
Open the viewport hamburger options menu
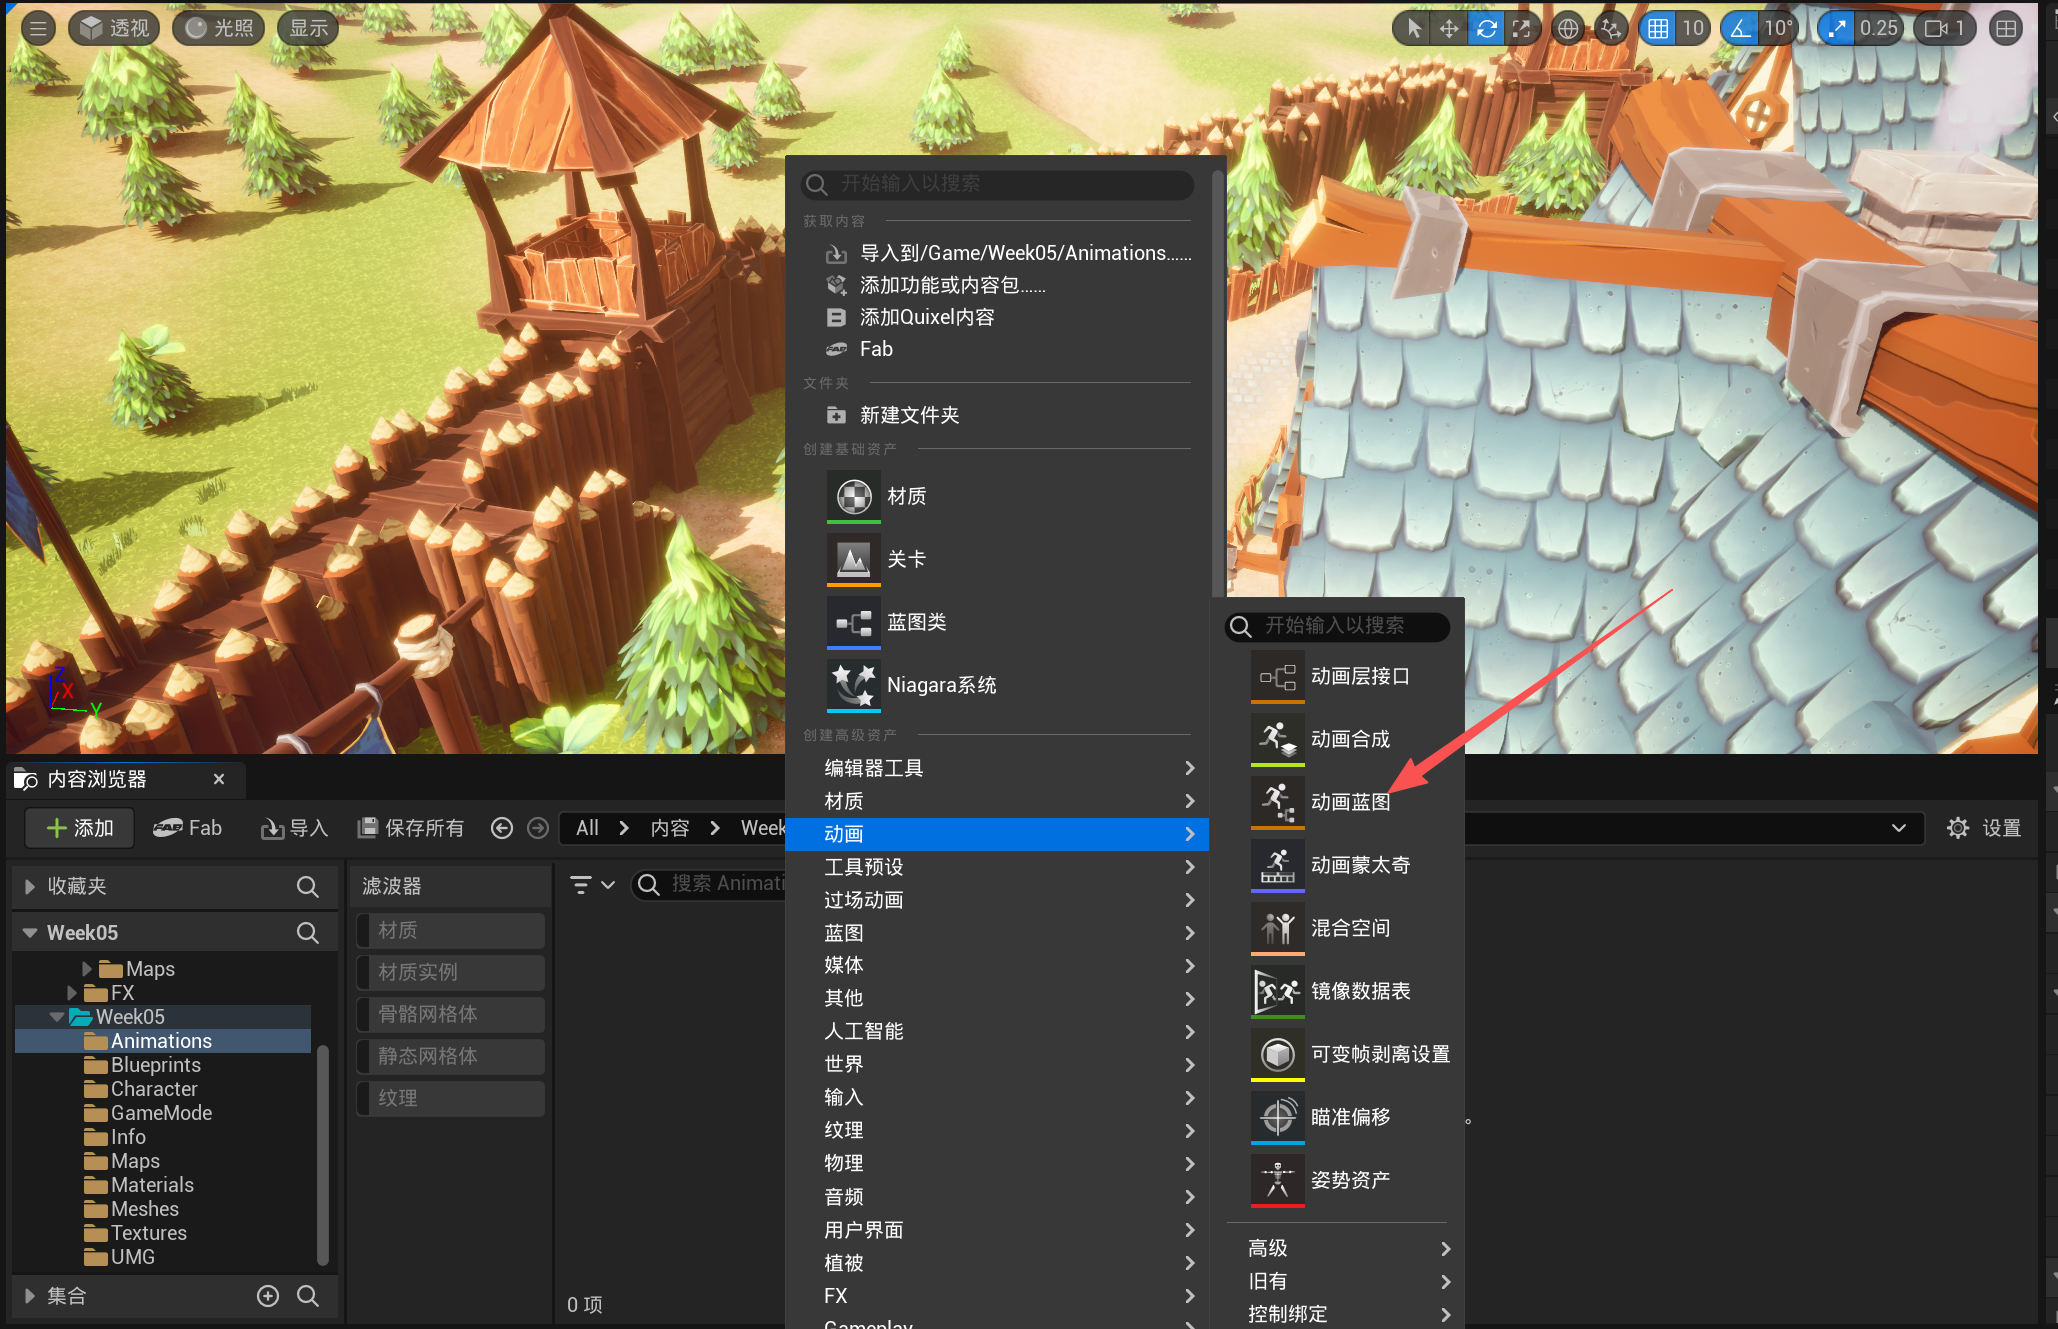tap(38, 28)
